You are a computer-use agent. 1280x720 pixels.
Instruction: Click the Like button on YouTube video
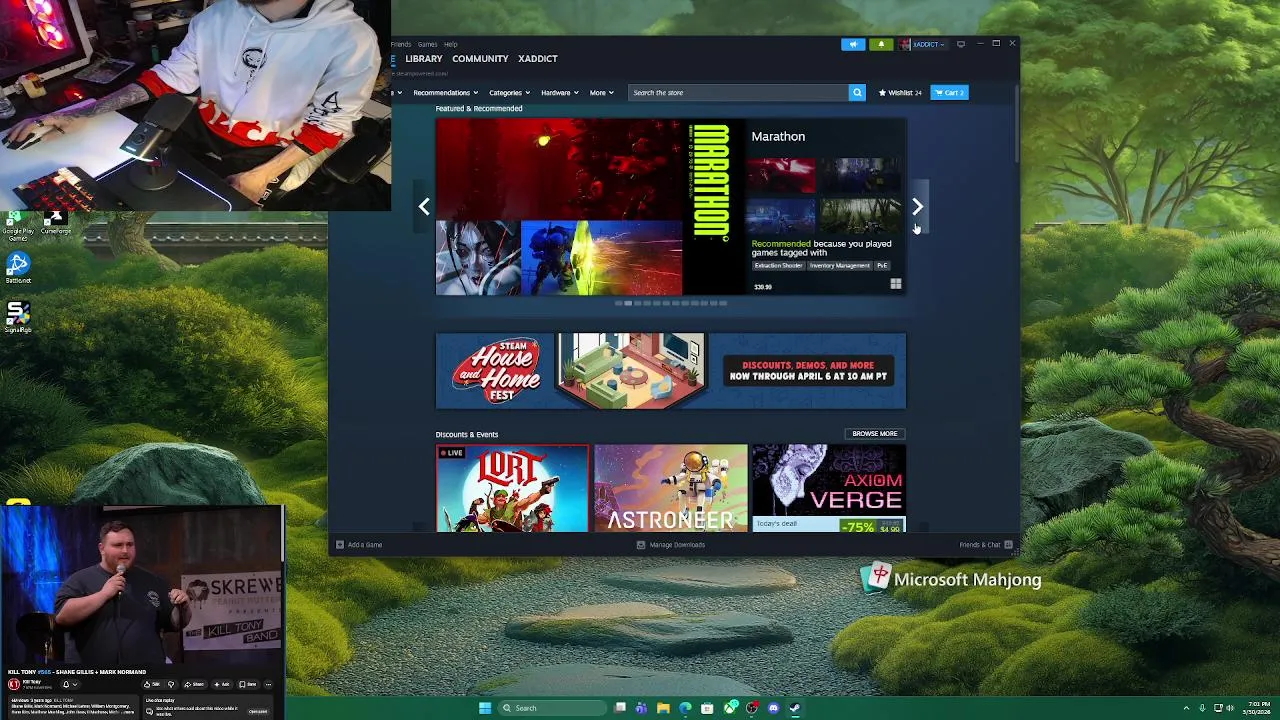(x=152, y=684)
